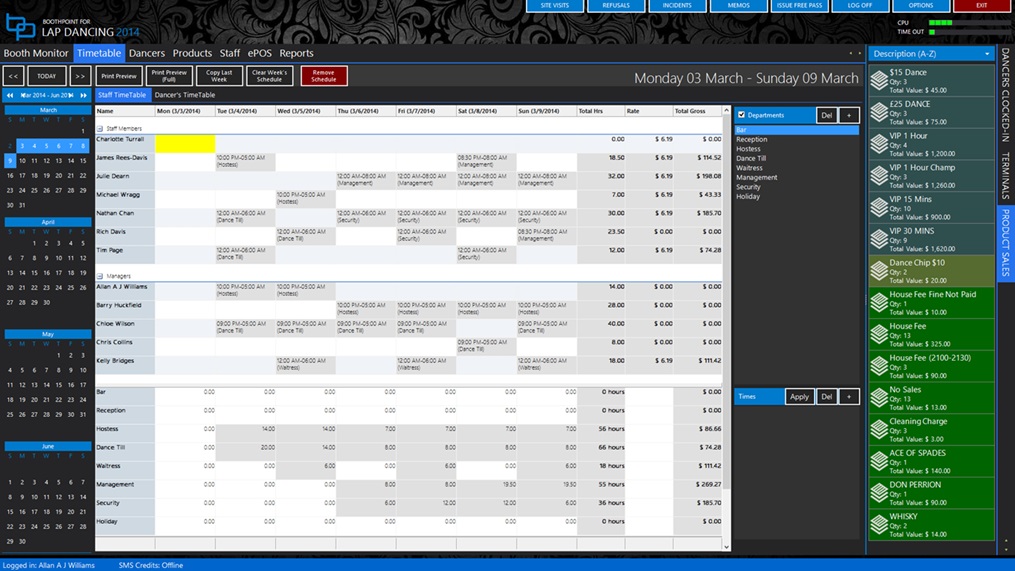The image size is (1015, 571).
Task: Switch to Dancer's TimeTable sub-tab
Action: [x=185, y=95]
